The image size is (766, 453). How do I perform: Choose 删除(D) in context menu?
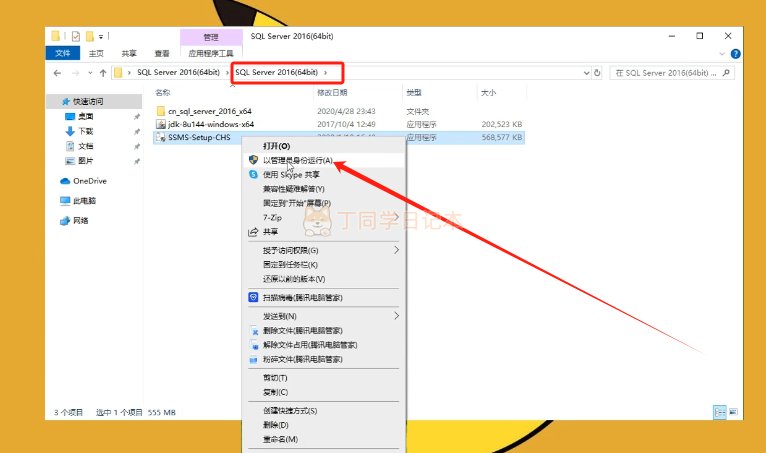pyautogui.click(x=324, y=425)
